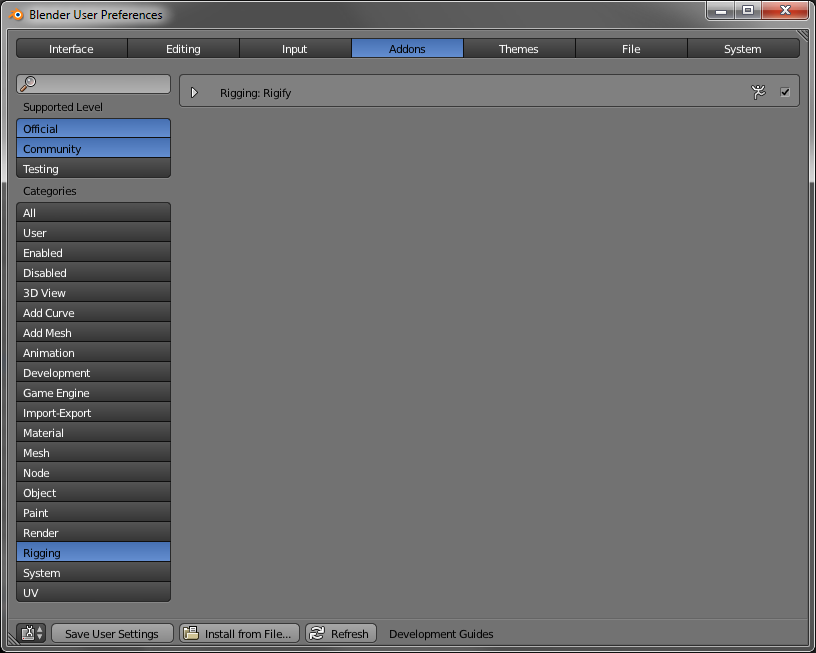The width and height of the screenshot is (816, 653).
Task: Switch to the File tab
Action: point(631,48)
